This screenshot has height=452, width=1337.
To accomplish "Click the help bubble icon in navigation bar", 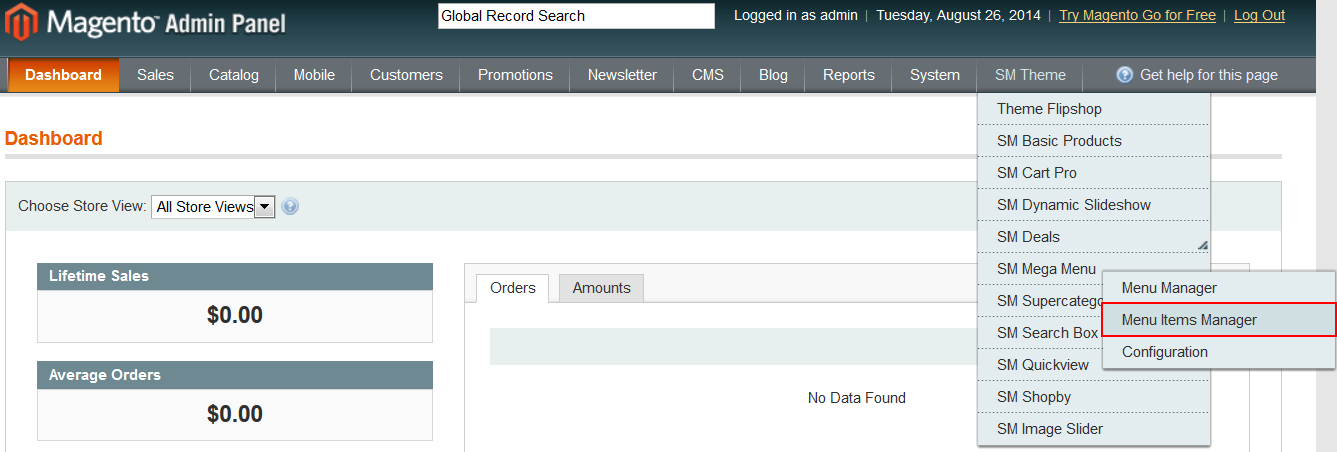I will tap(1125, 75).
